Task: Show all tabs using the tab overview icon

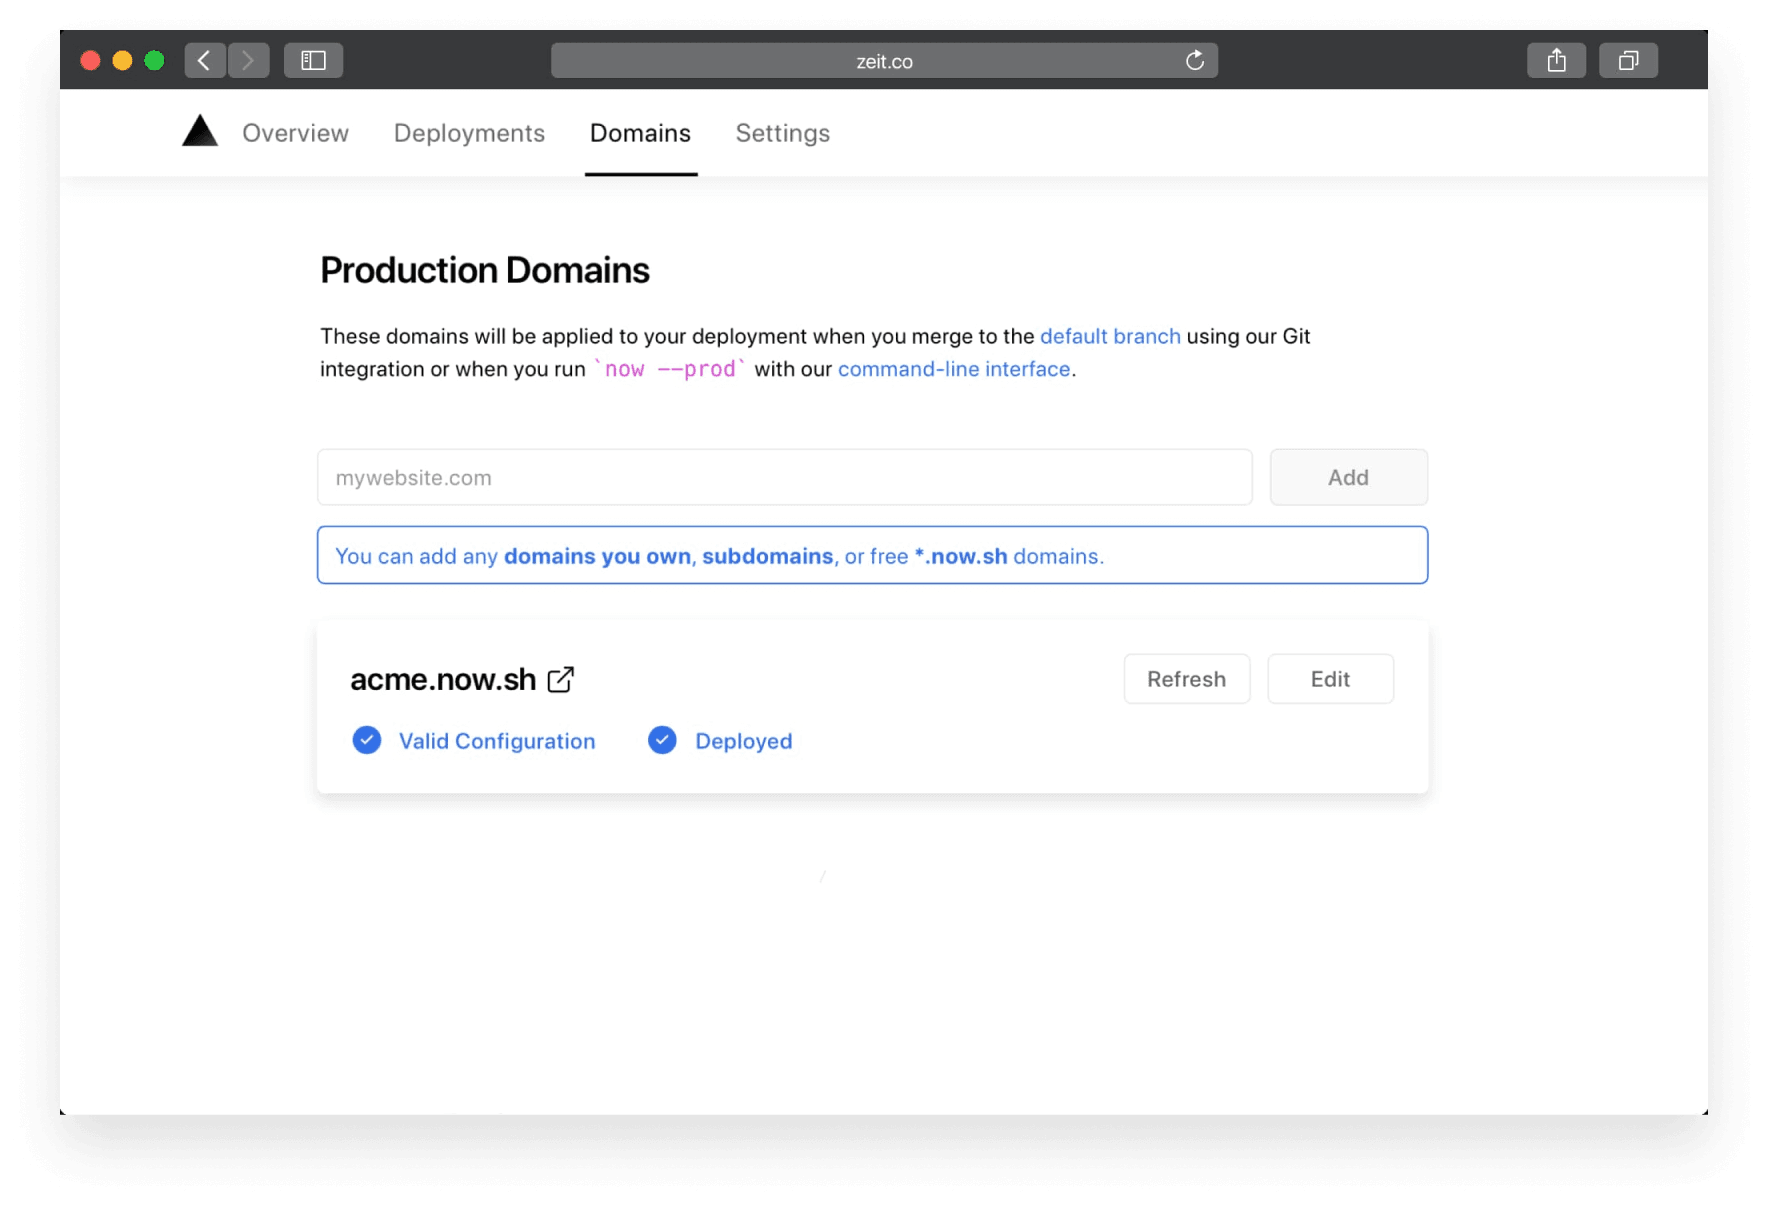Action: pos(1628,60)
